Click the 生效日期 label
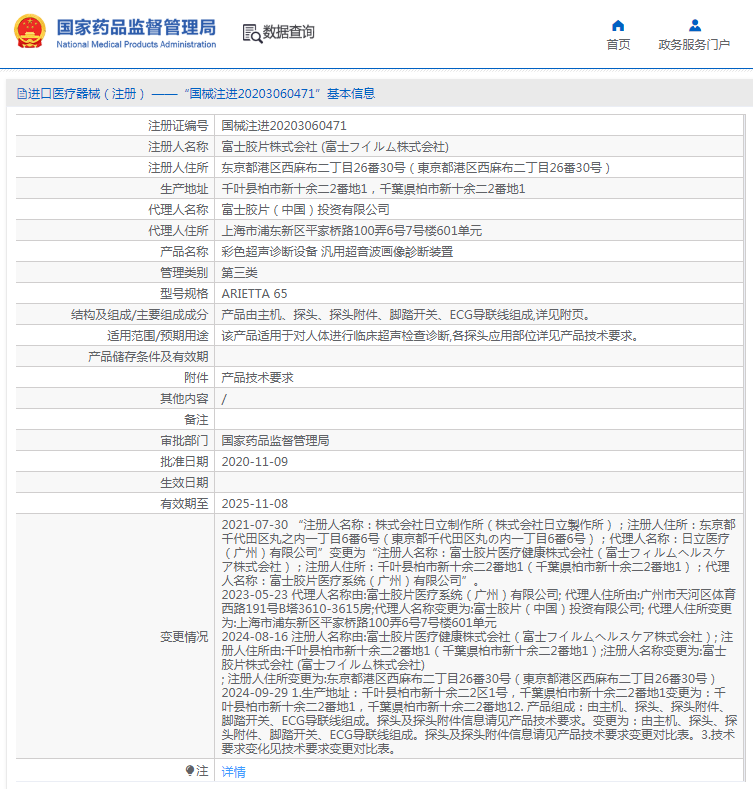This screenshot has width=753, height=789. point(184,483)
